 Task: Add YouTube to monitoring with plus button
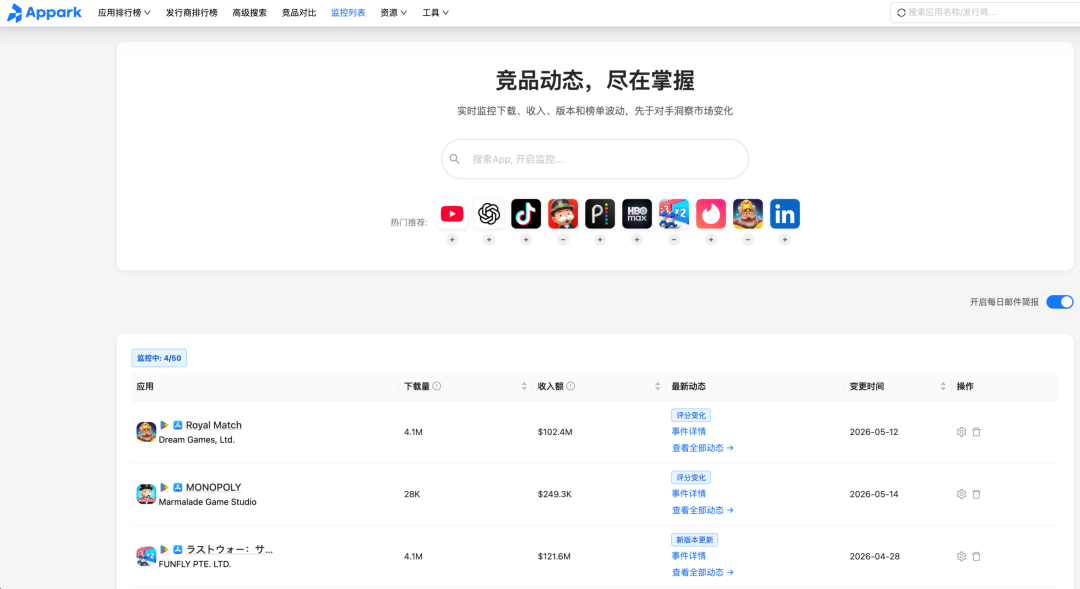tap(452, 240)
